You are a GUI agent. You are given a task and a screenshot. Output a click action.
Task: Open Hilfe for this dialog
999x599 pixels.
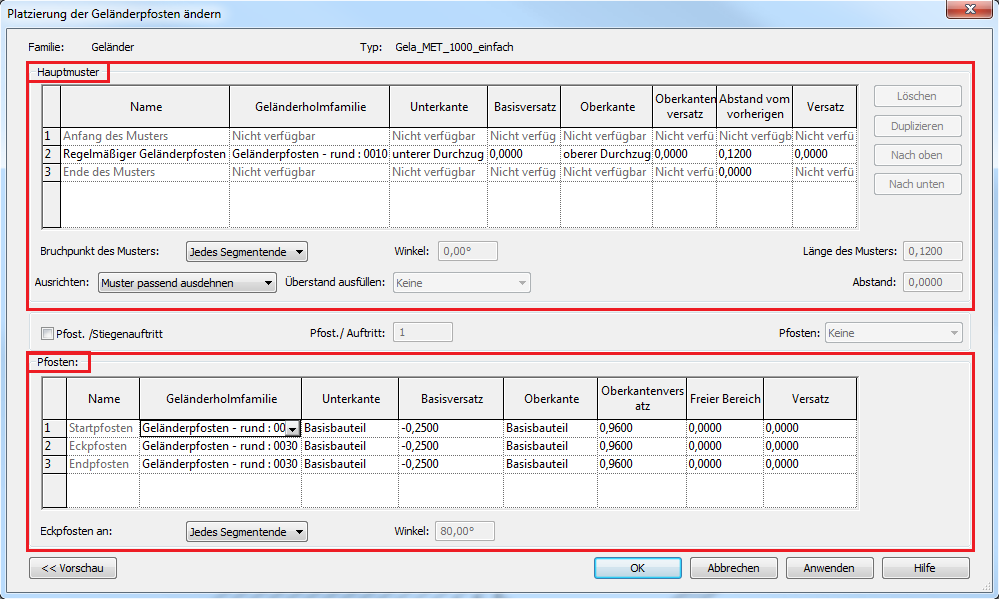click(x=925, y=568)
